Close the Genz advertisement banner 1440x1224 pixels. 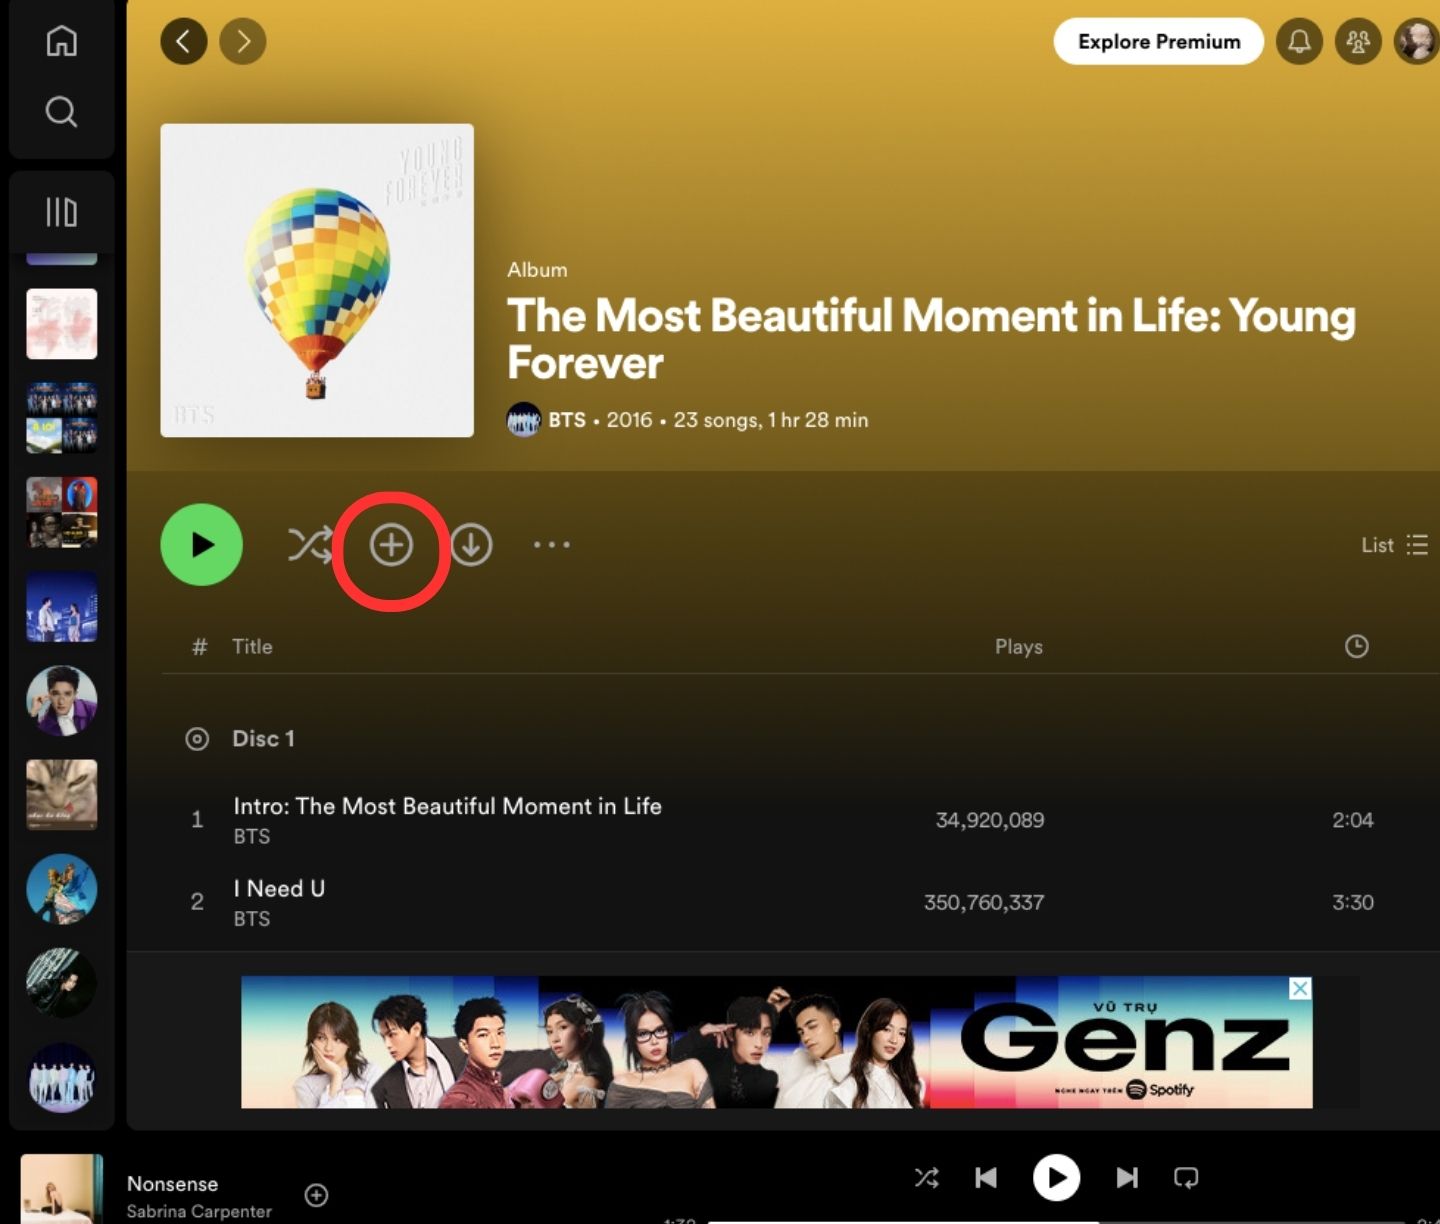1299,988
